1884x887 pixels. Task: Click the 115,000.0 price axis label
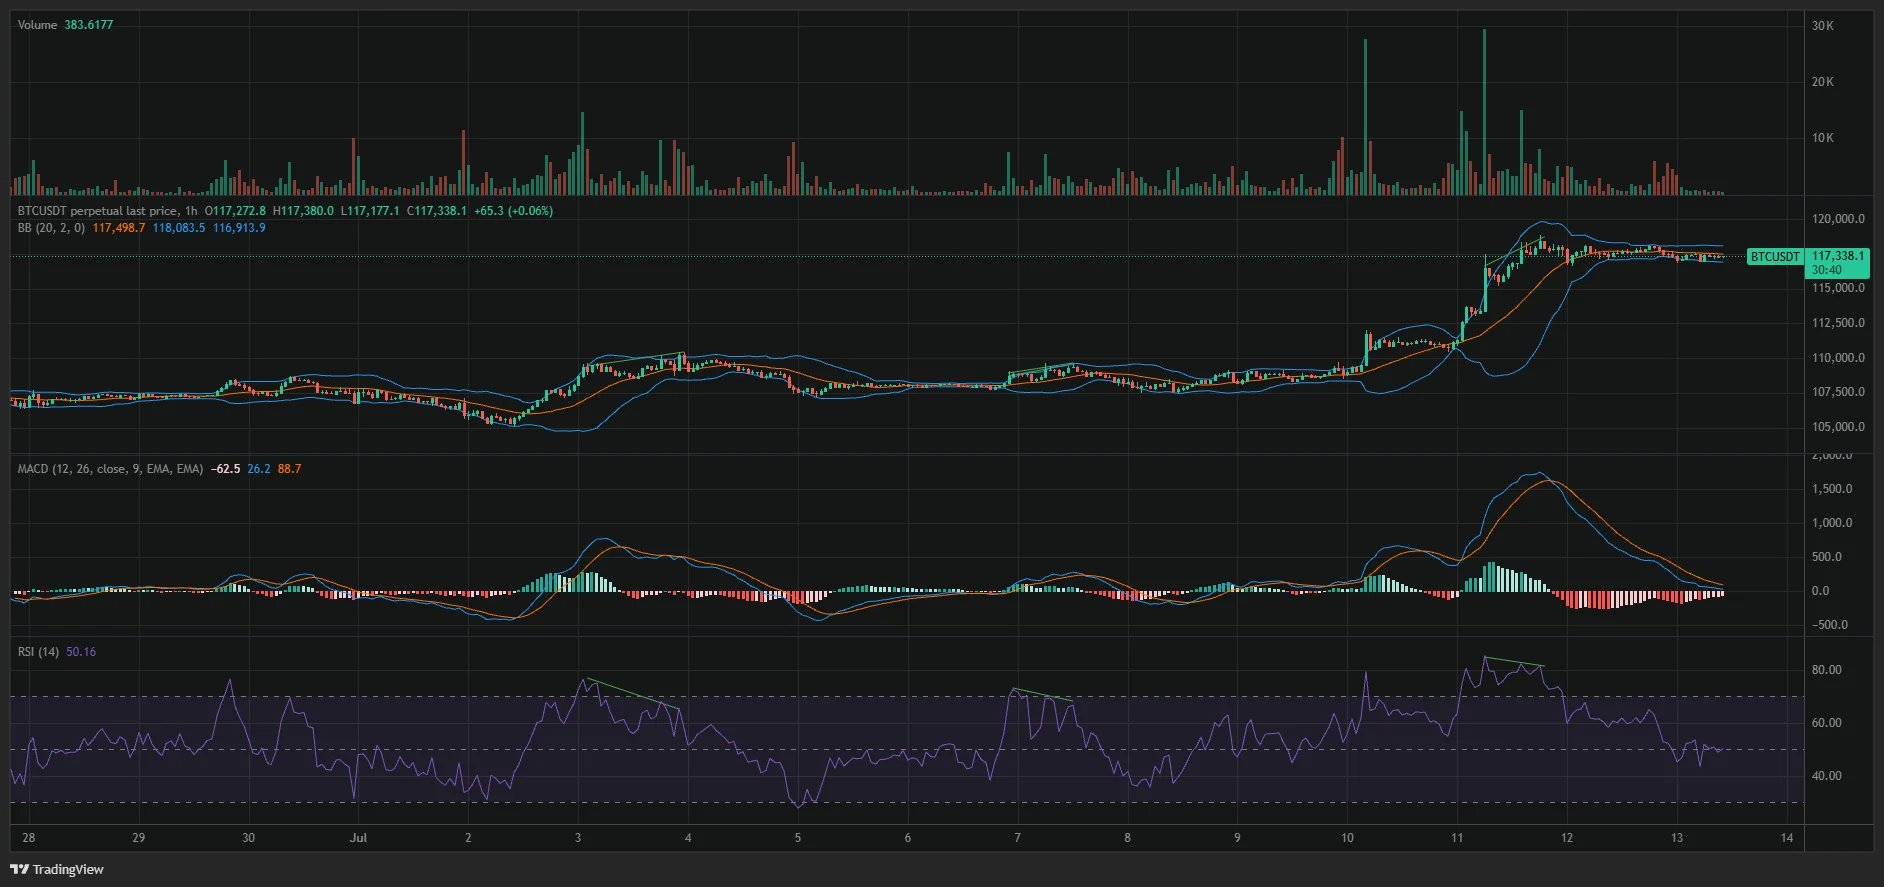point(1838,288)
